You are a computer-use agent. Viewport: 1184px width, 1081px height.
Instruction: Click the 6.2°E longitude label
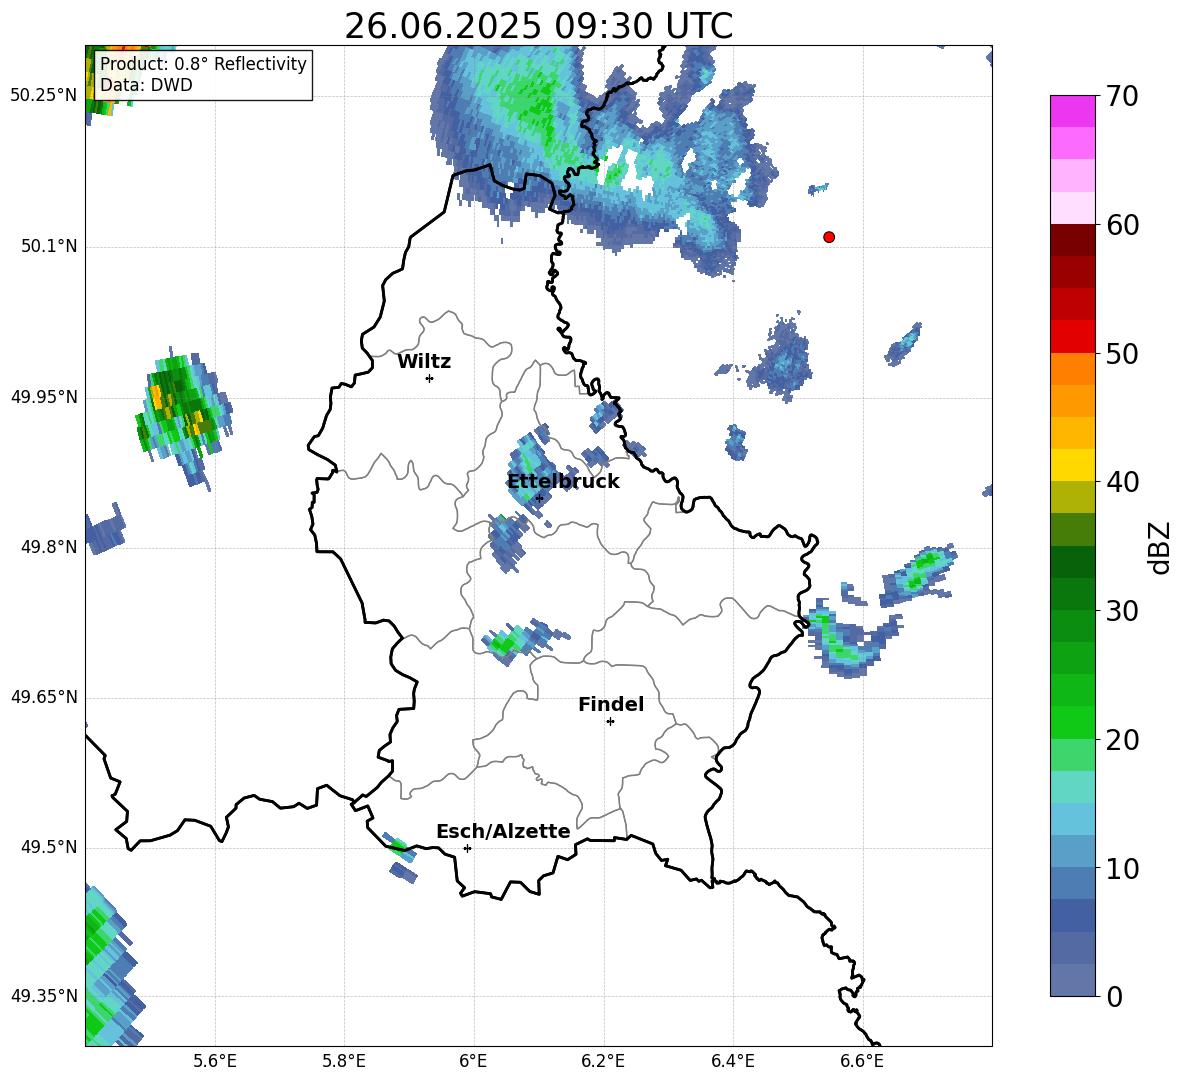pyautogui.click(x=603, y=1061)
